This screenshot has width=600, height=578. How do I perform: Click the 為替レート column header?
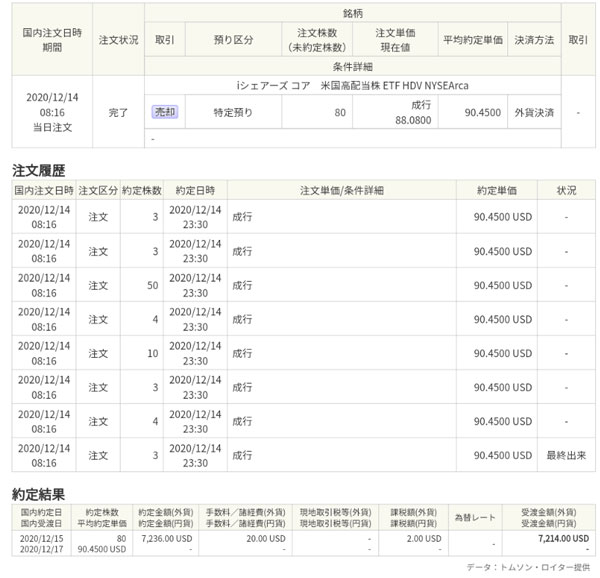(474, 517)
